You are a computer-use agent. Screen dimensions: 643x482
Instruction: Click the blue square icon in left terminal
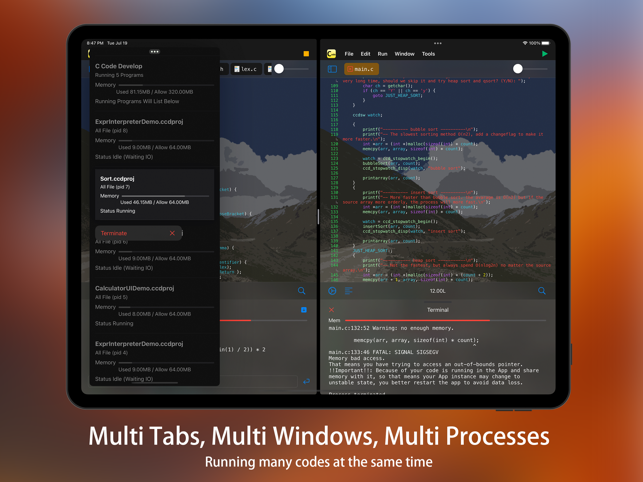pyautogui.click(x=304, y=310)
